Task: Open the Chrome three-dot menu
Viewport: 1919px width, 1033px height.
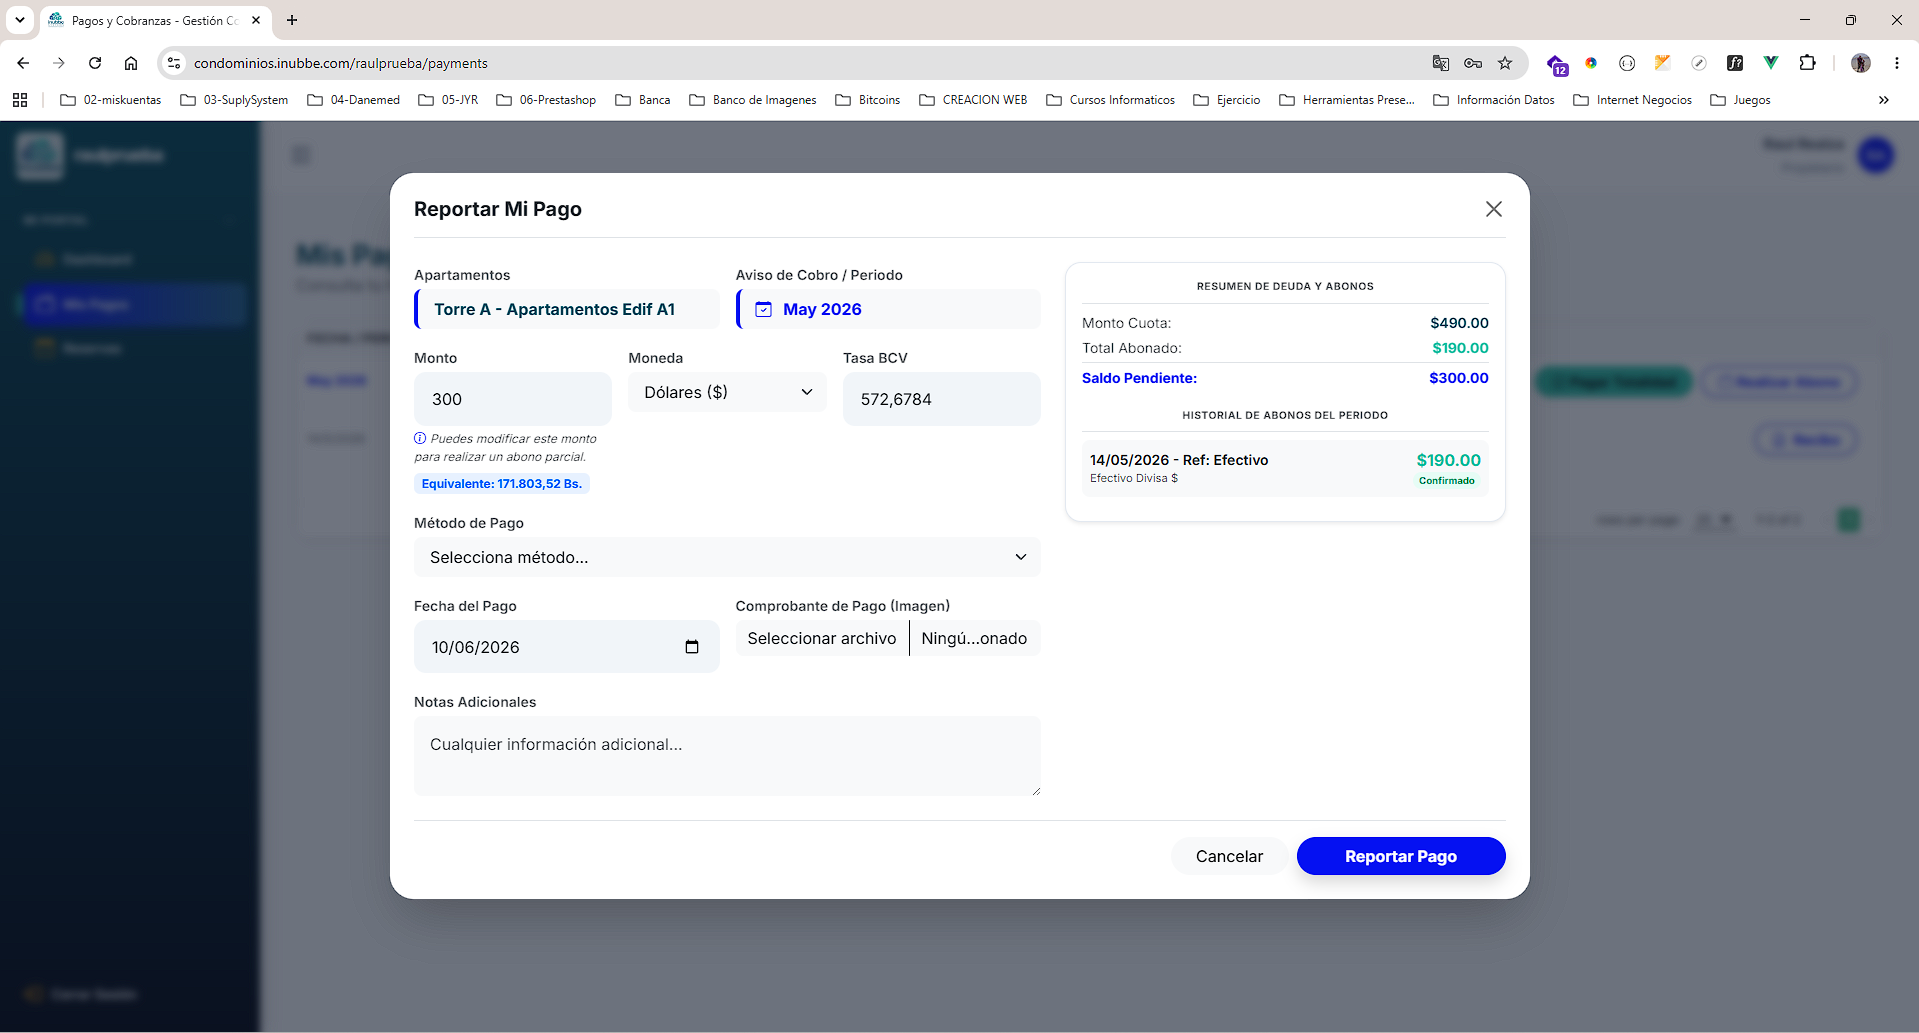Action: [1896, 63]
